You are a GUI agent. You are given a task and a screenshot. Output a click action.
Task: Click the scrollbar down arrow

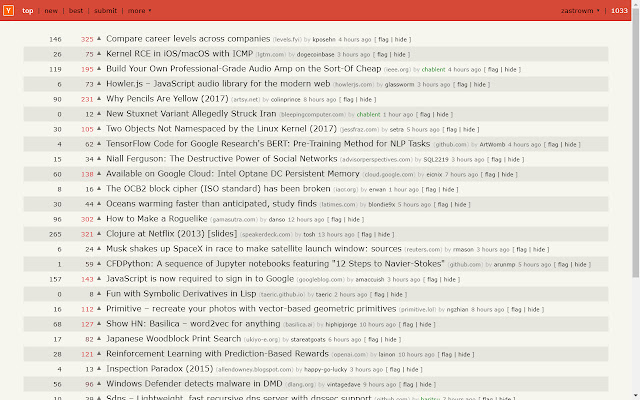click(x=636, y=396)
